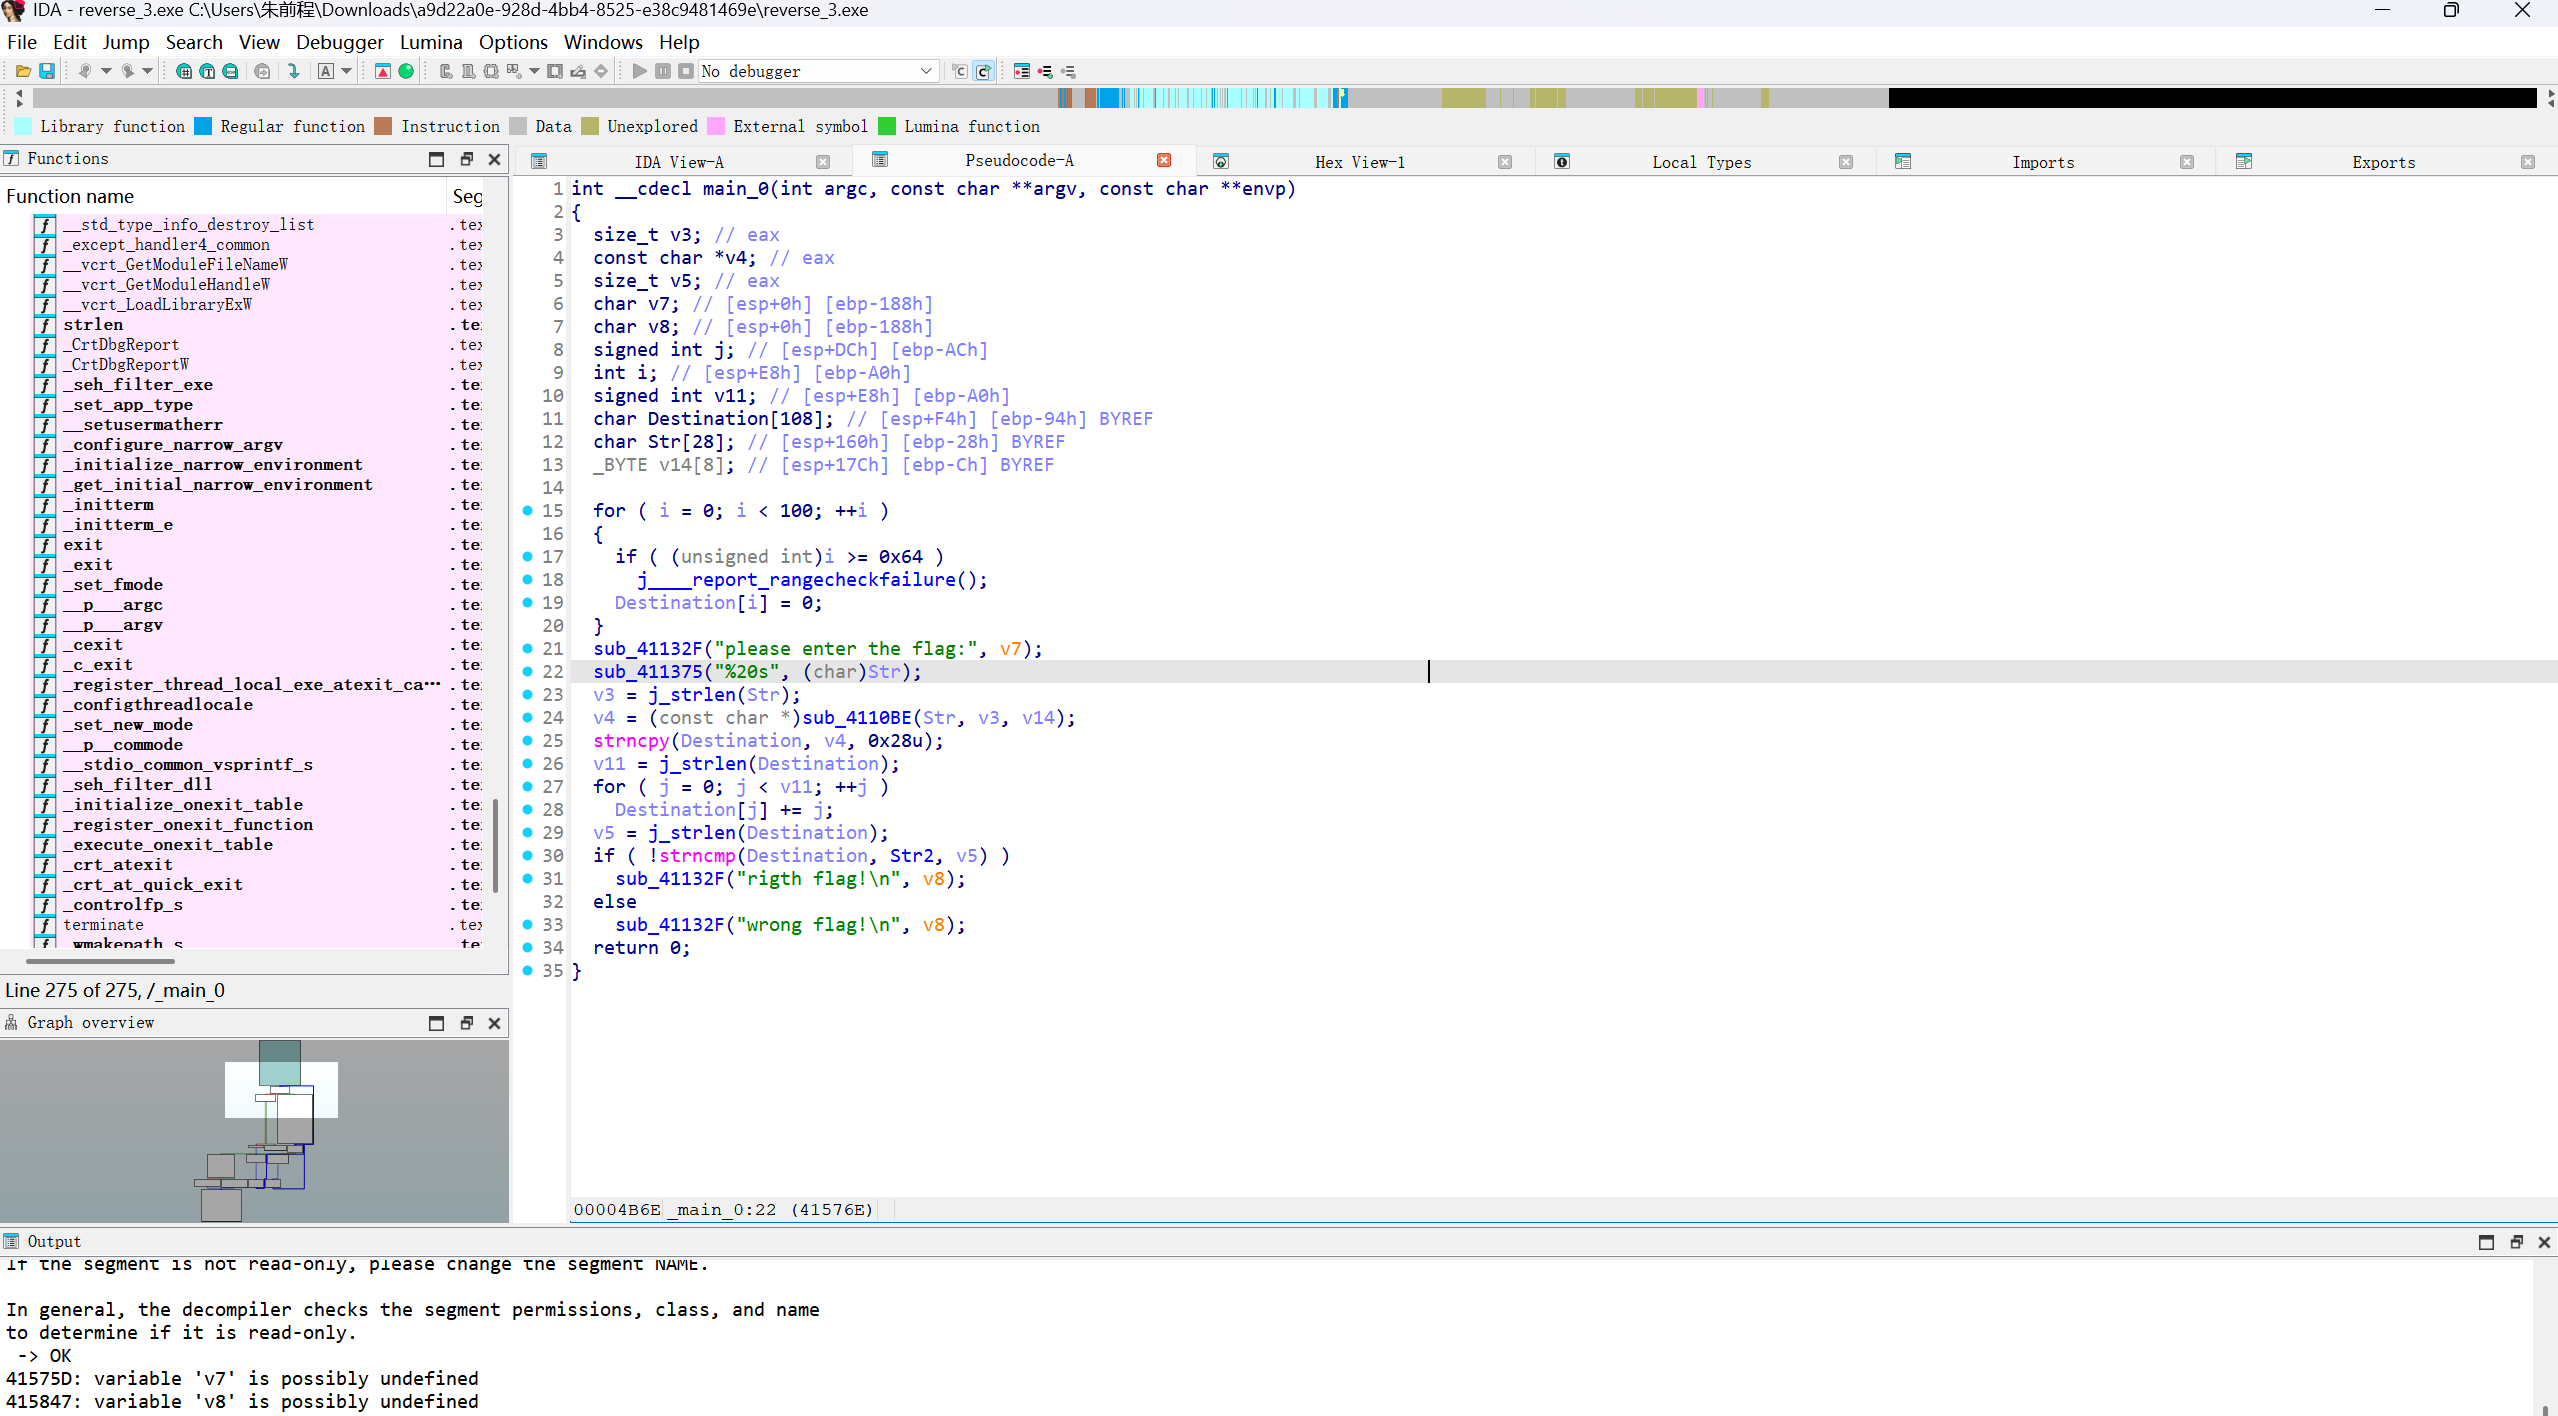Click the green circle toolbar icon
2558x1416 pixels.
(406, 71)
